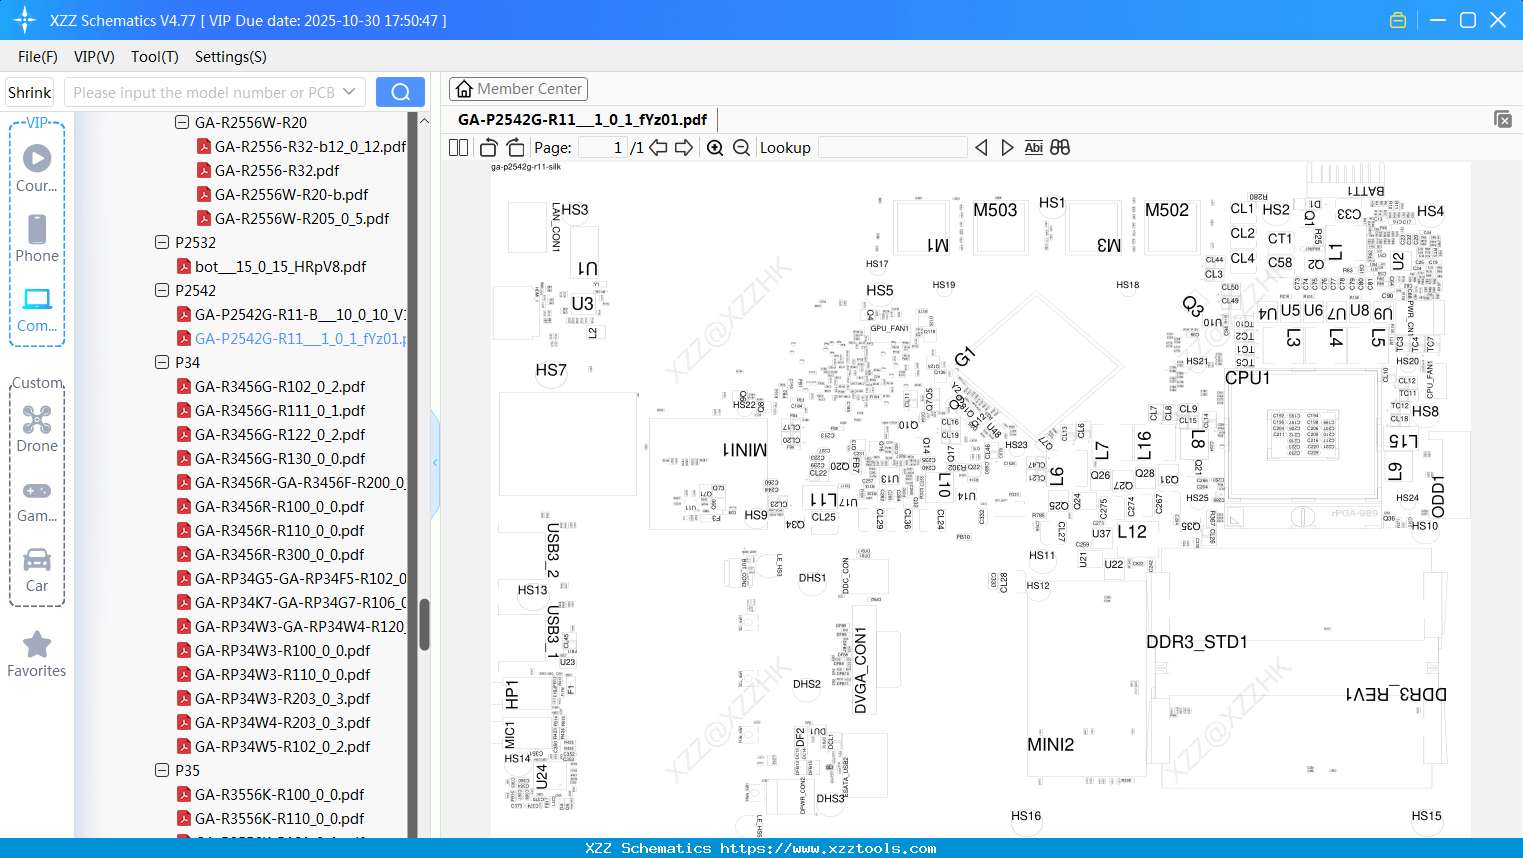Find previous Lookup match
This screenshot has height=858, width=1523.
click(x=981, y=147)
